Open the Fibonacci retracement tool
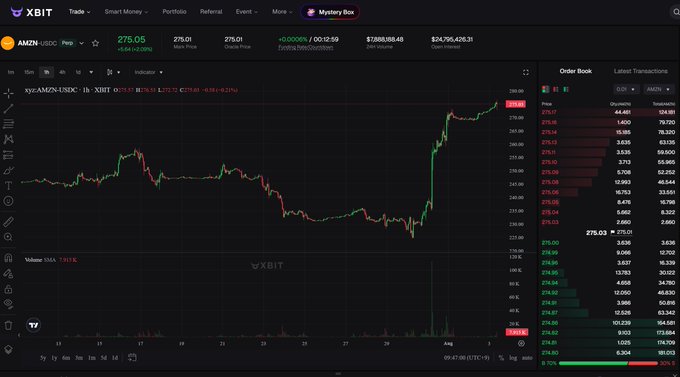Screen dimensions: 680x377 [8, 124]
